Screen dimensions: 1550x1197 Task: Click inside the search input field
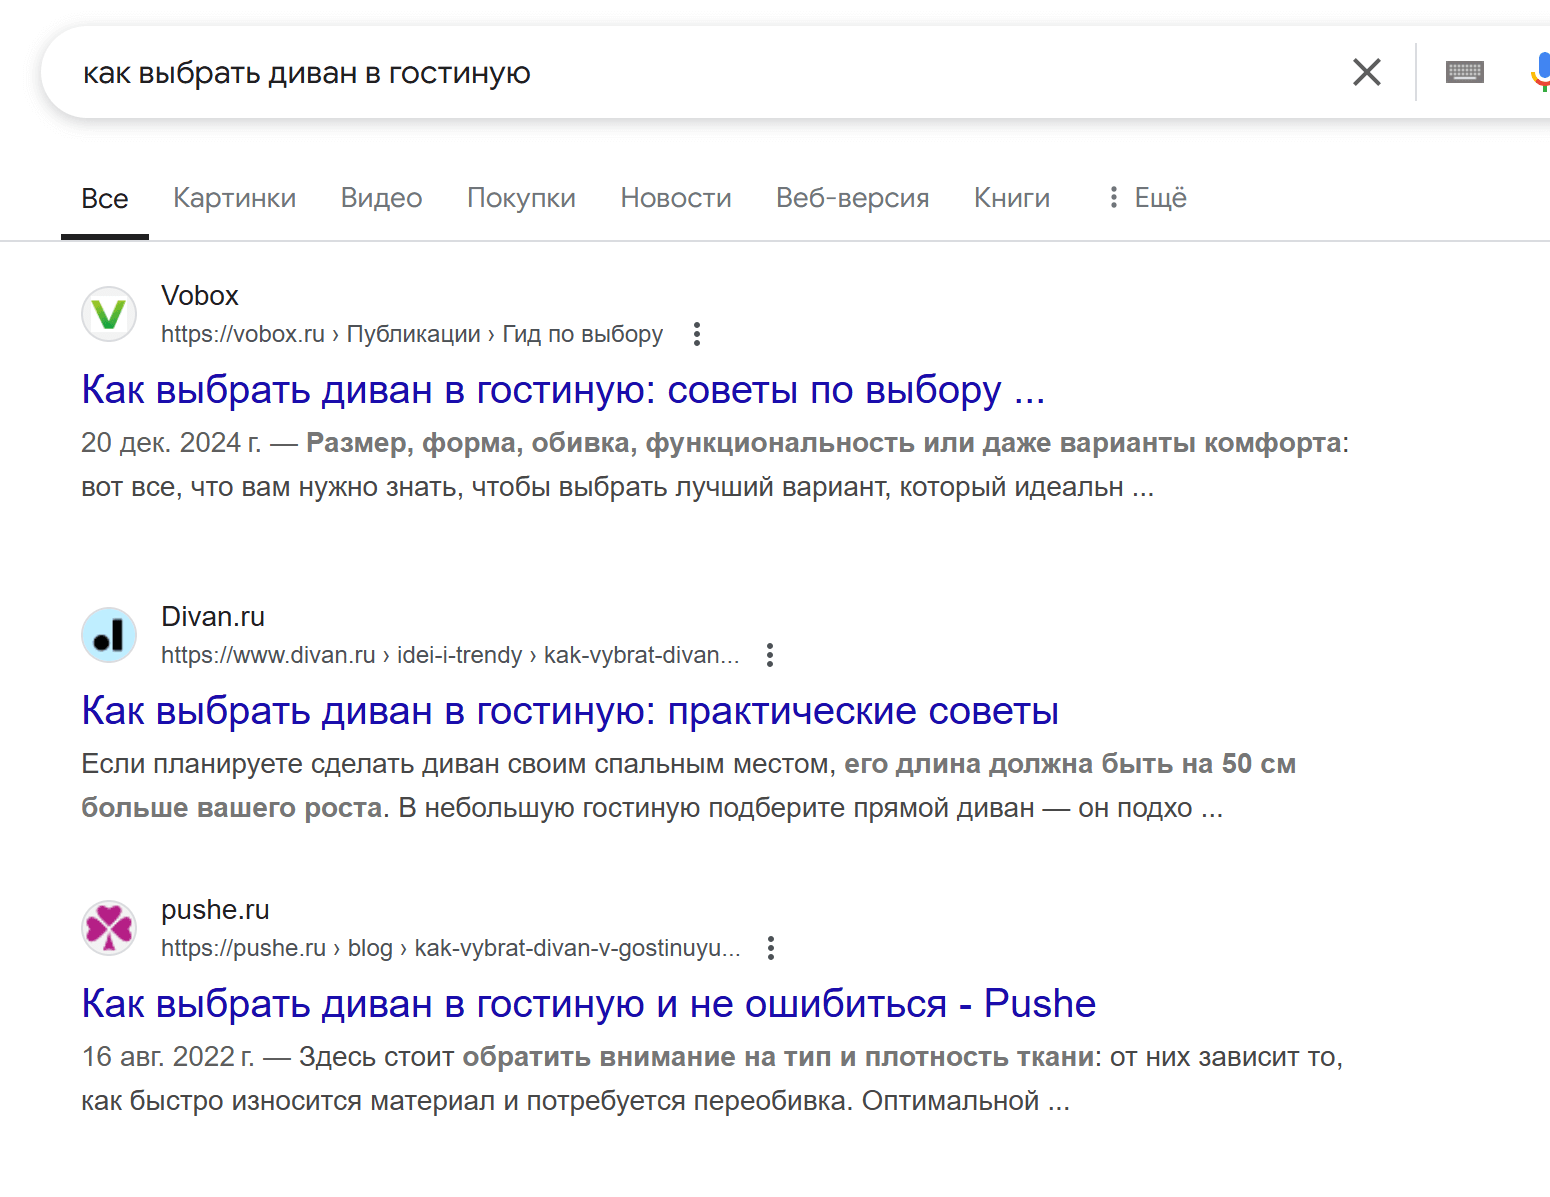point(600,71)
